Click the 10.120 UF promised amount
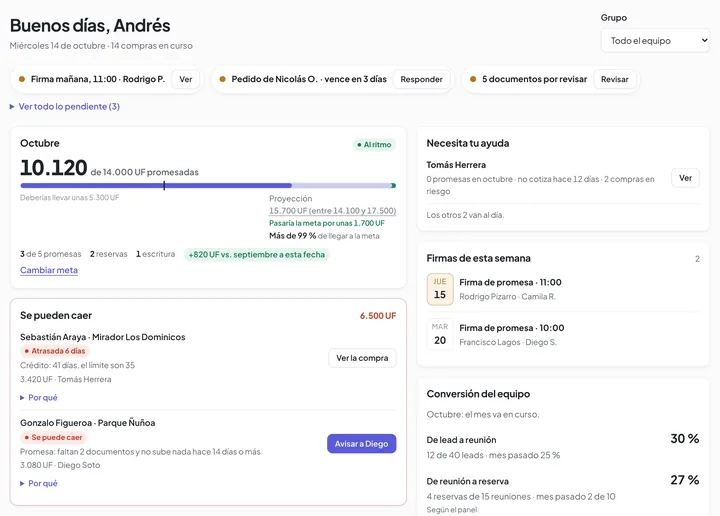720x516 pixels. click(54, 168)
